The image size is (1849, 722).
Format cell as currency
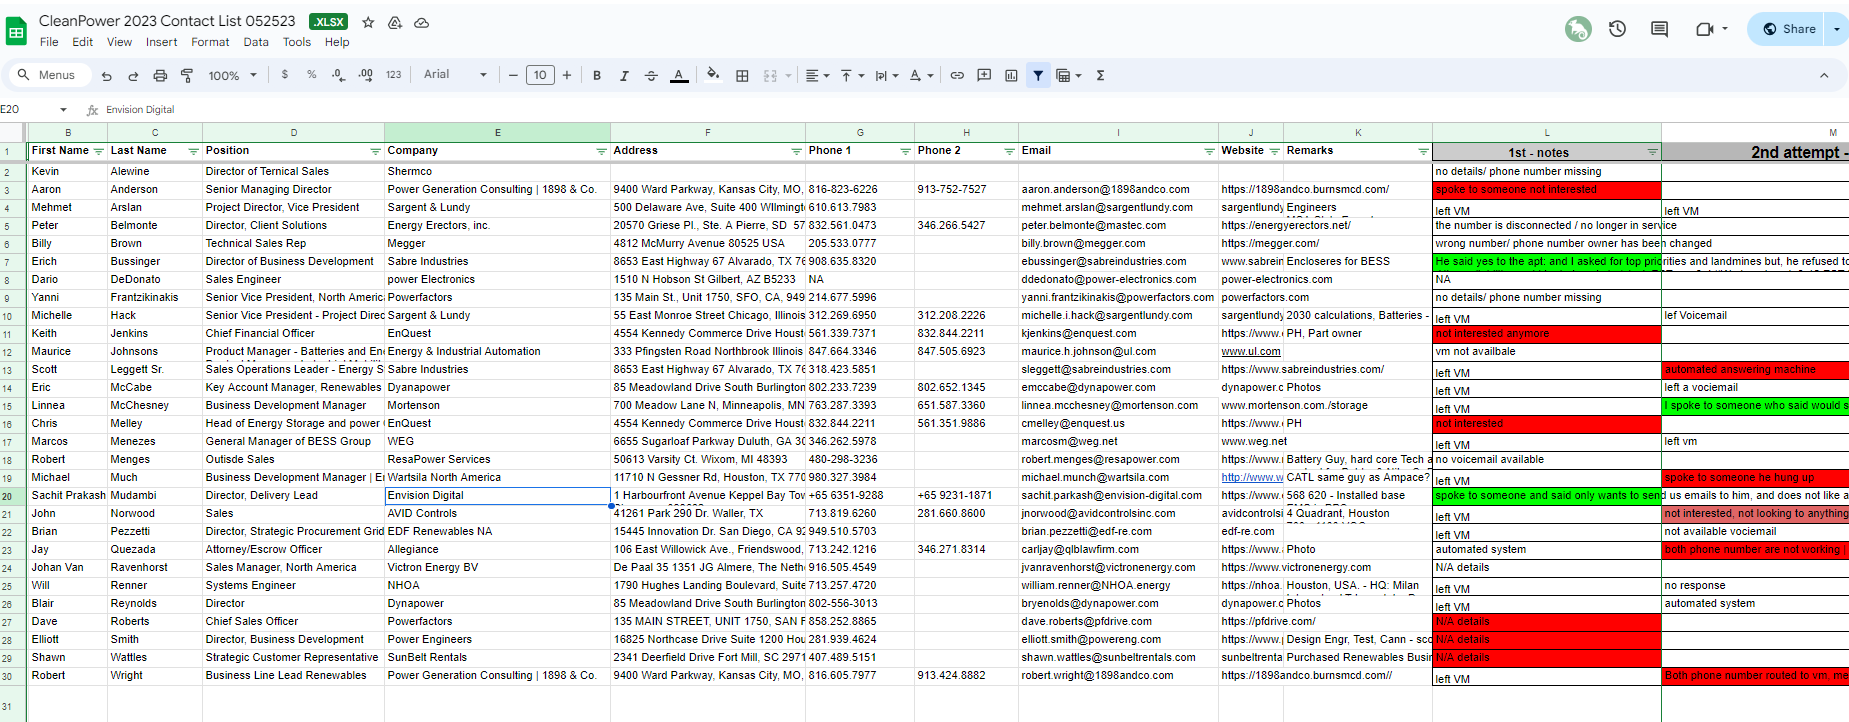[285, 75]
